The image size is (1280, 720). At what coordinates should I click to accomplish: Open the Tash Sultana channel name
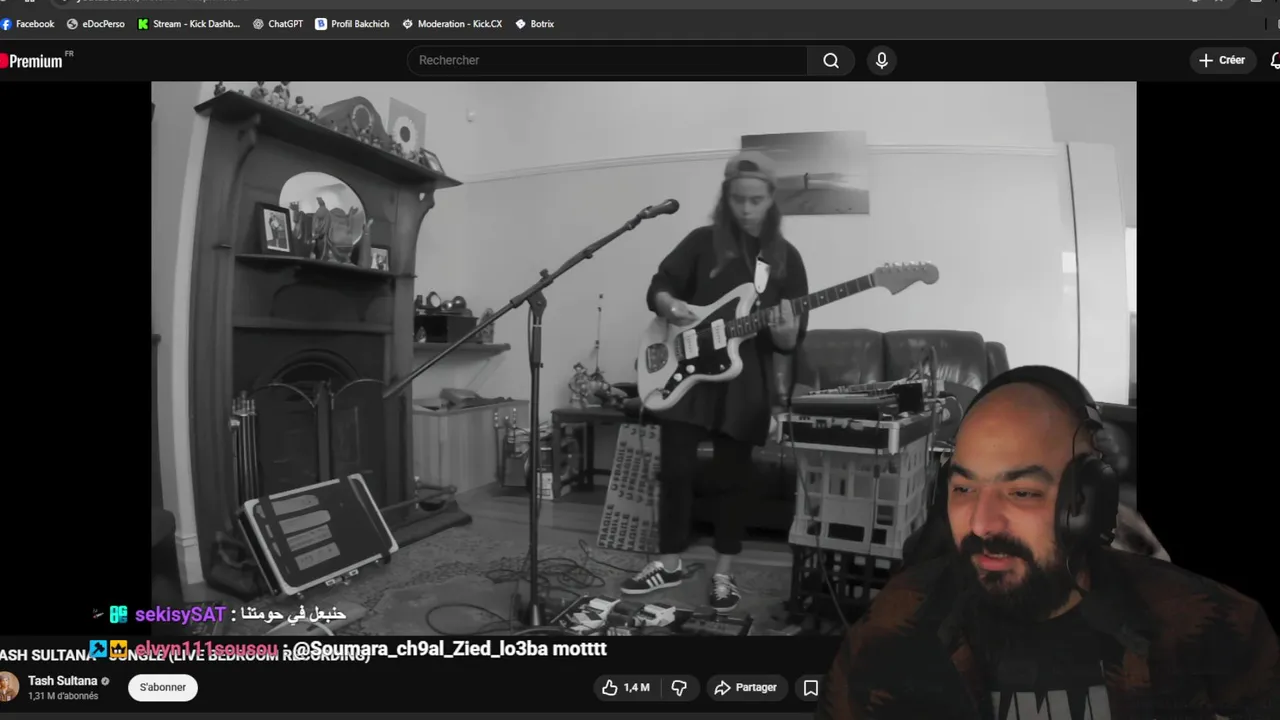(x=62, y=681)
